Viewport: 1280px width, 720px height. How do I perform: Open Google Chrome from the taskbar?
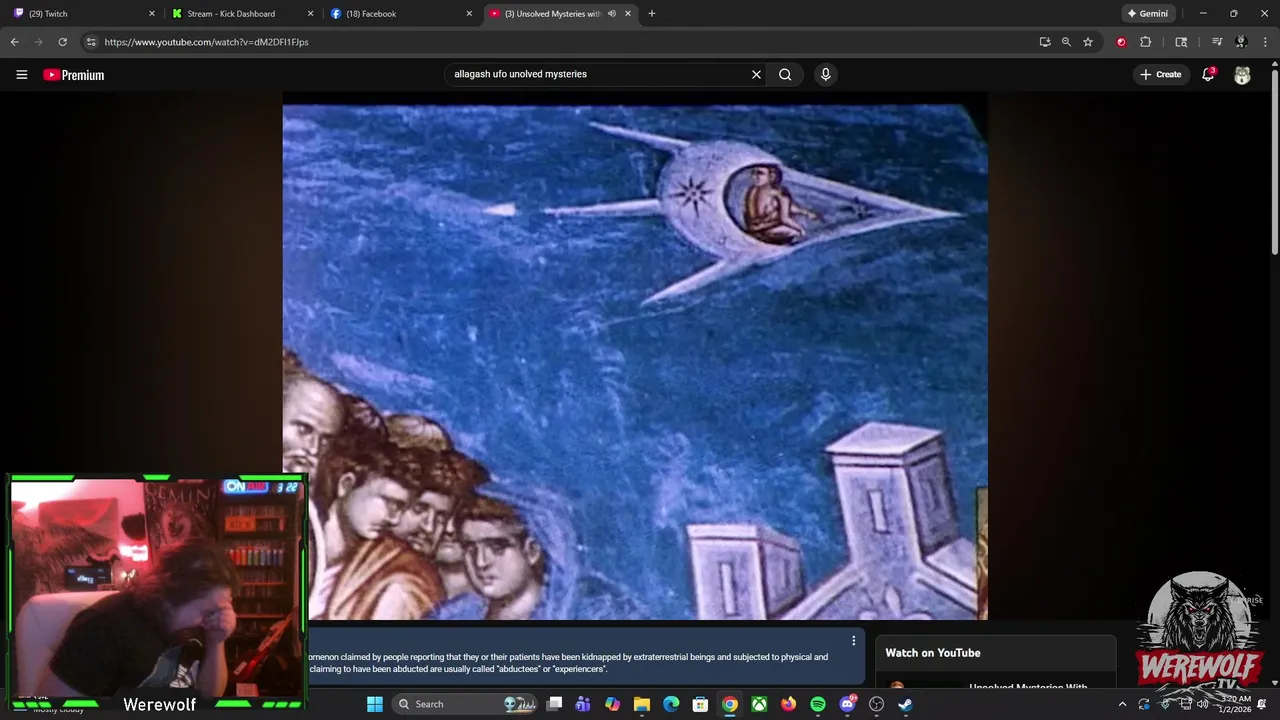[730, 704]
